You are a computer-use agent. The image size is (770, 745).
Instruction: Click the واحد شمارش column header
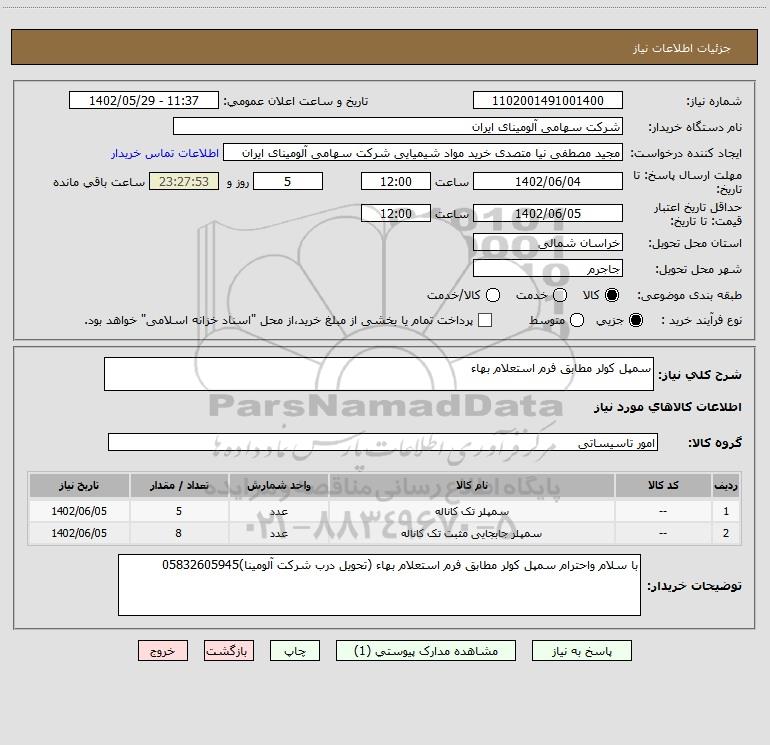(278, 485)
